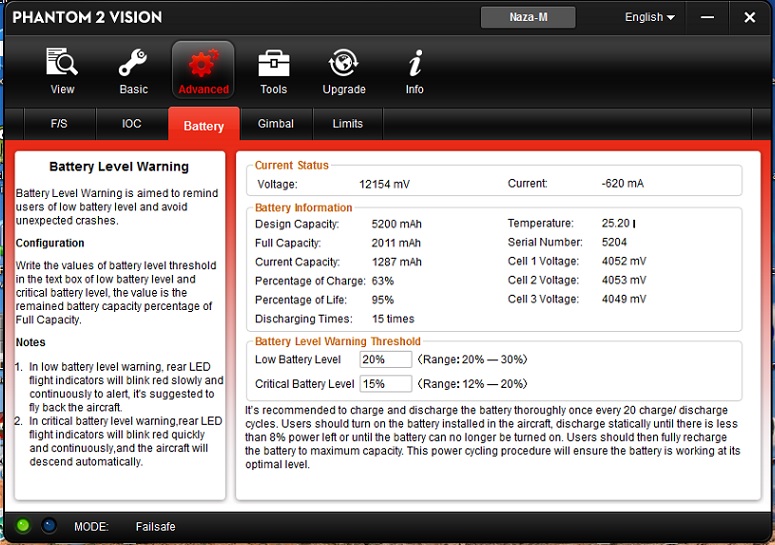Image resolution: width=775 pixels, height=545 pixels.
Task: Click the green status indicator light
Action: (23, 525)
